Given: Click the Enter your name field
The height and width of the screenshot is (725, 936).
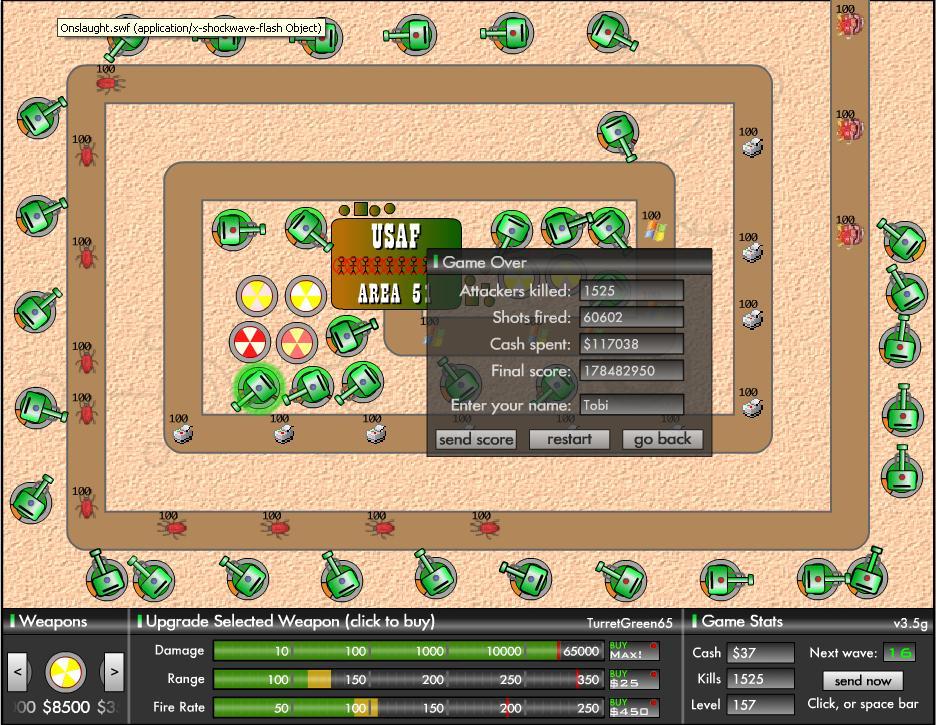Looking at the screenshot, I should [631, 405].
